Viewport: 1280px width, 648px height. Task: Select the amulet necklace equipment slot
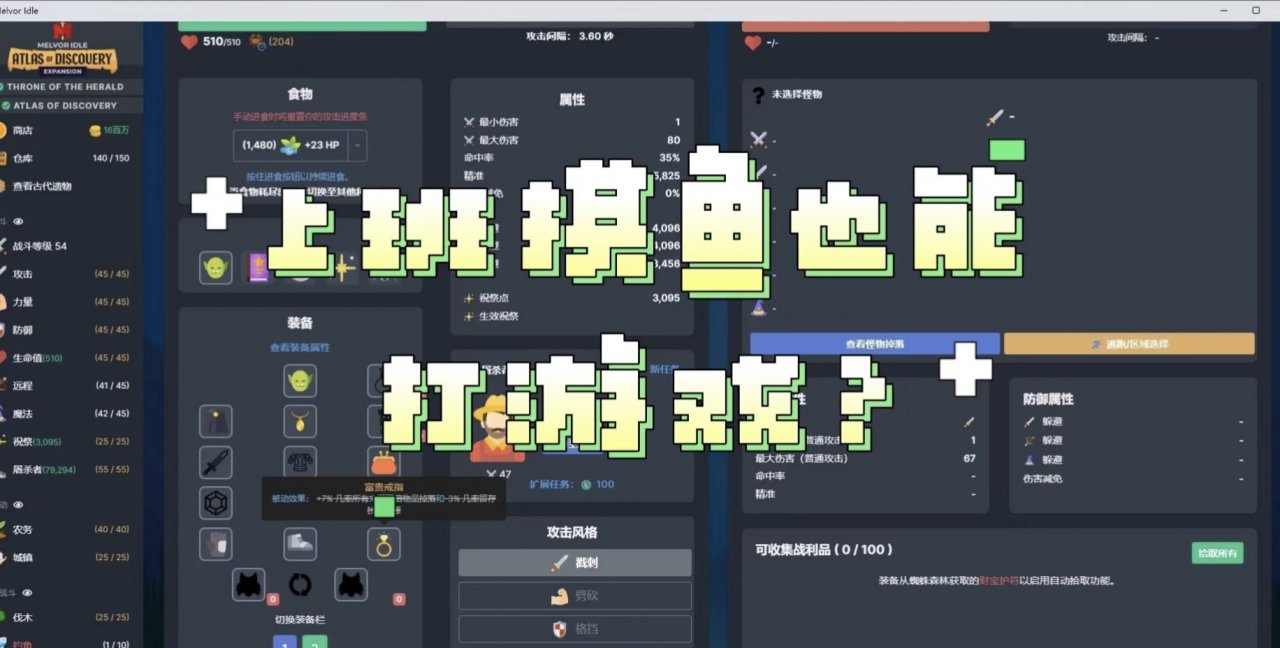tap(300, 422)
